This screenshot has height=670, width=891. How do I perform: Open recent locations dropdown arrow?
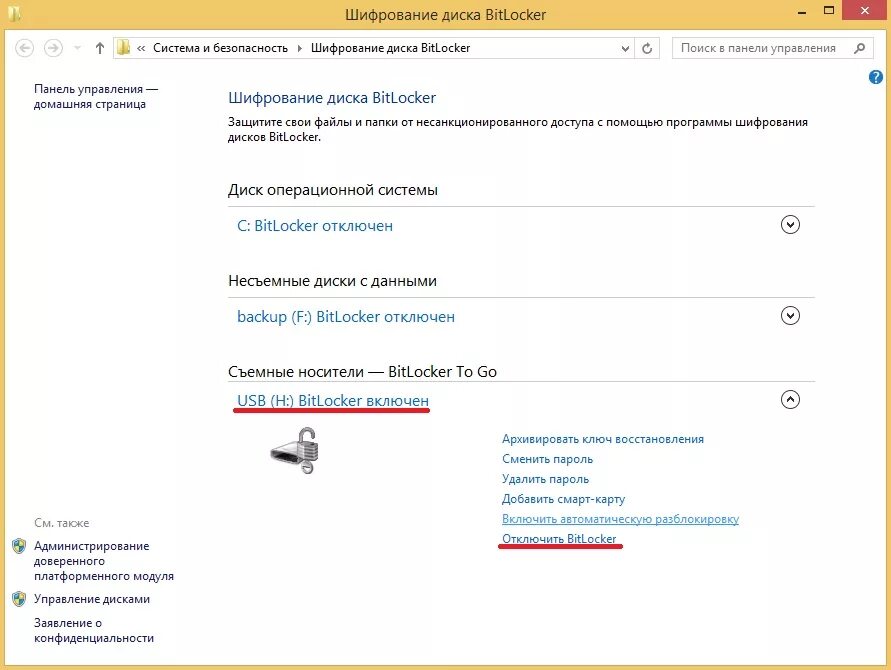tap(77, 48)
